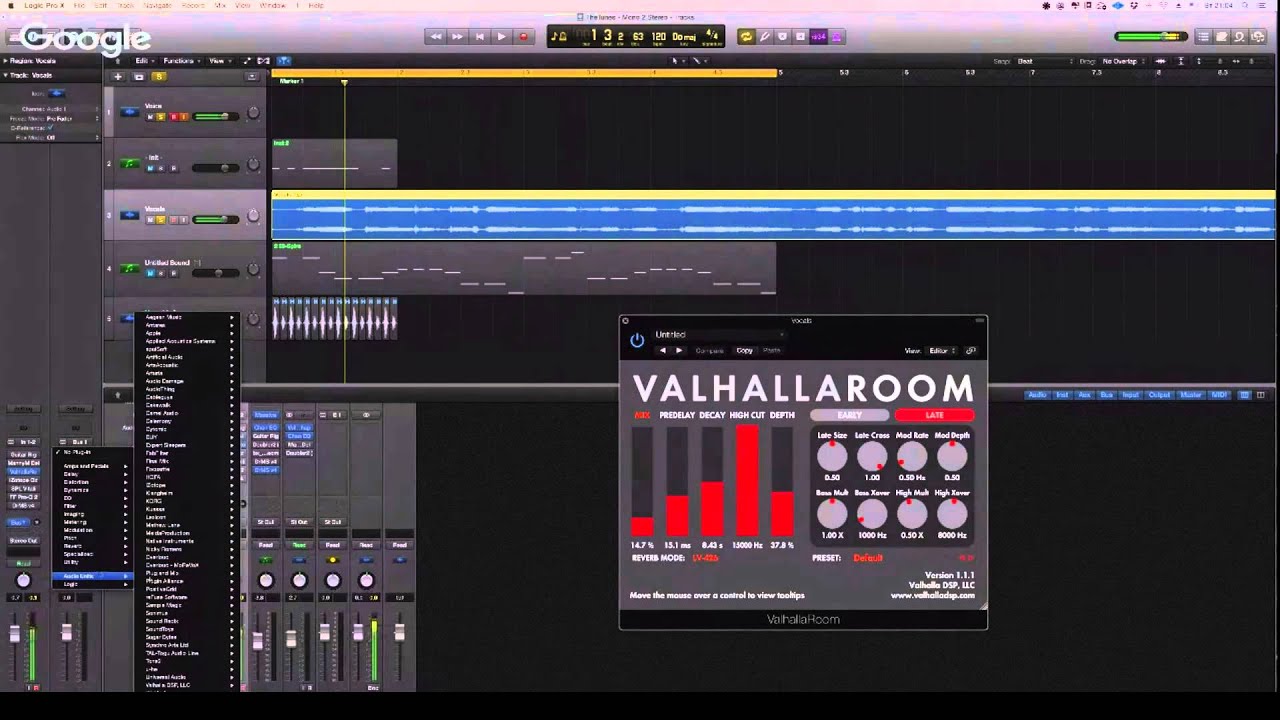Click the duplicate track button

coord(139,76)
